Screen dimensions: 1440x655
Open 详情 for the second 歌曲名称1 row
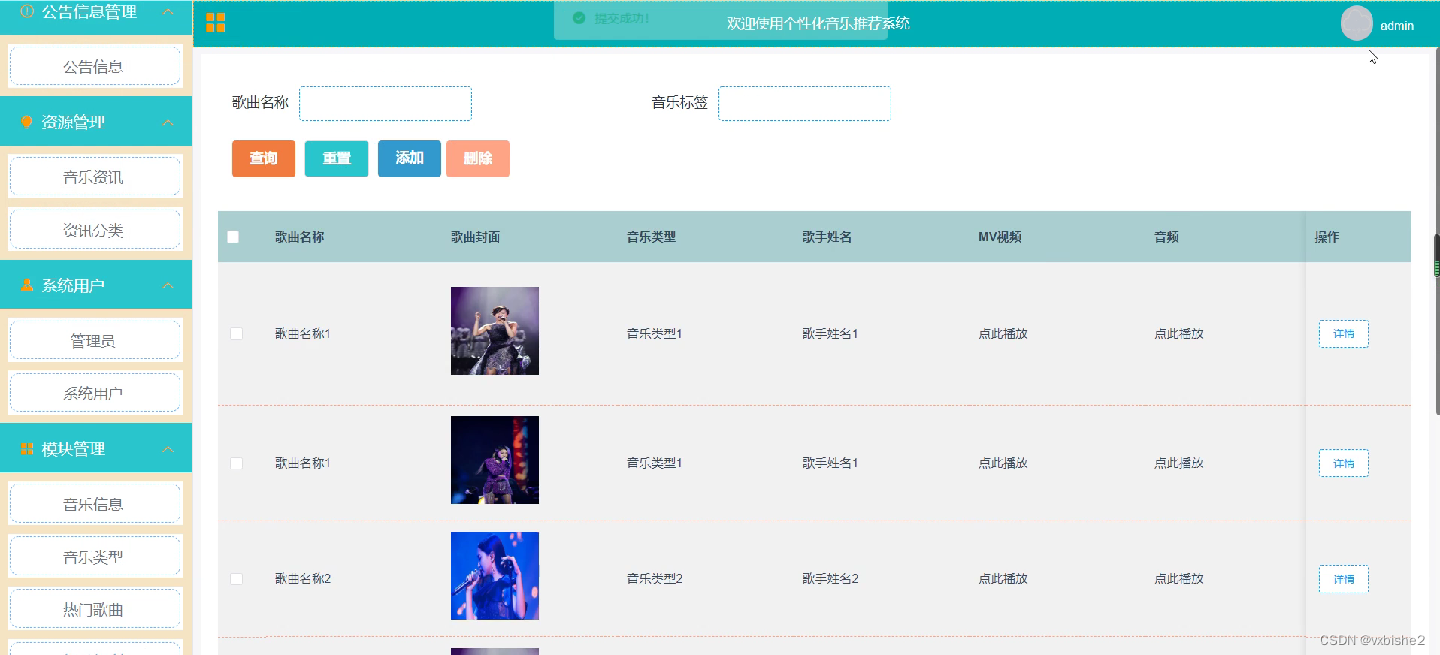(1343, 463)
